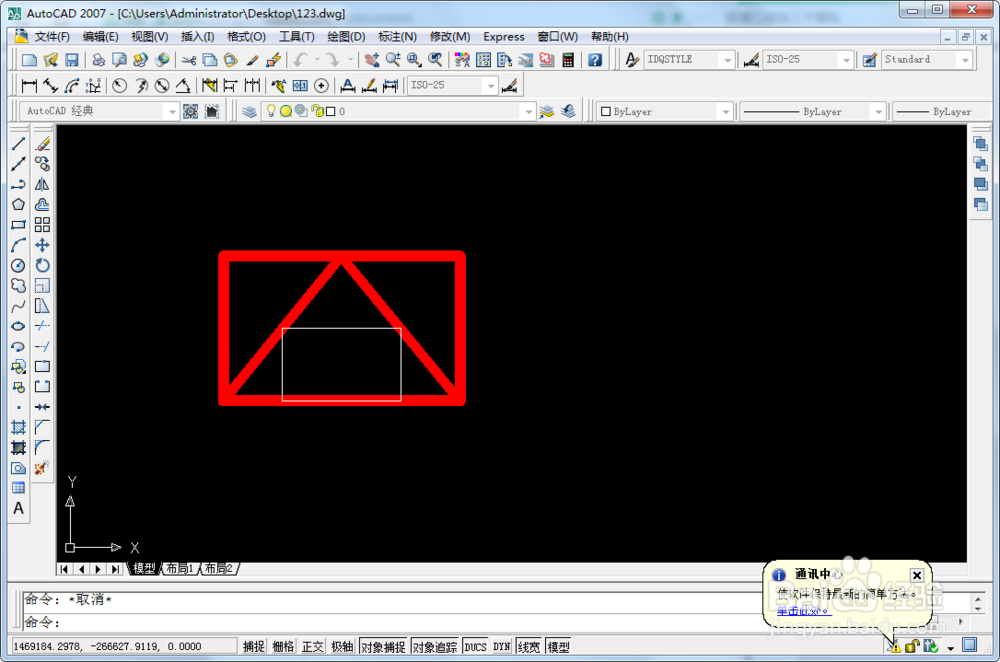Select the Rectangle draw tool

click(x=18, y=225)
